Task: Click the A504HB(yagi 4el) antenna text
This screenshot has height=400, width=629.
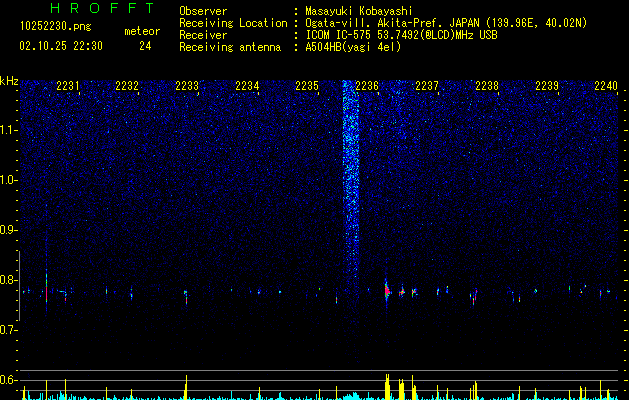Action: point(353,47)
